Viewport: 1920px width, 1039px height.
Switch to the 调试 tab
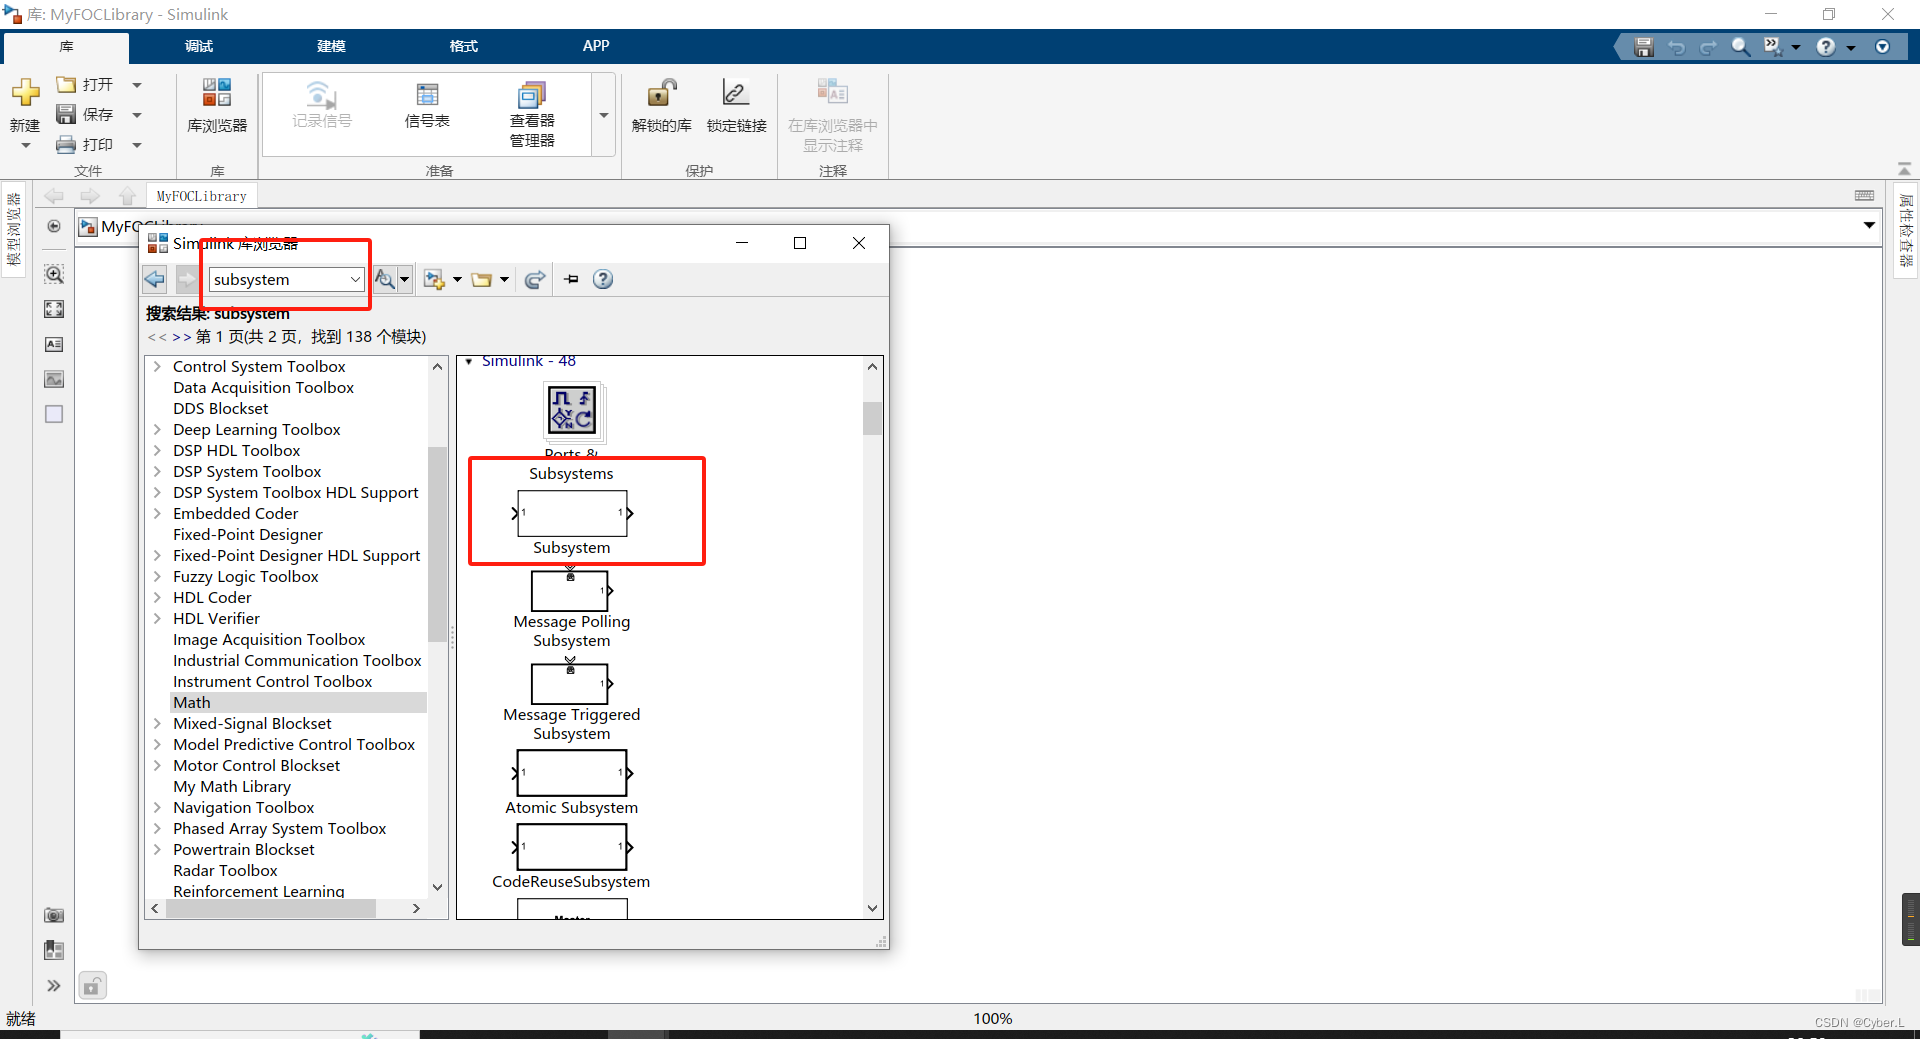(199, 46)
